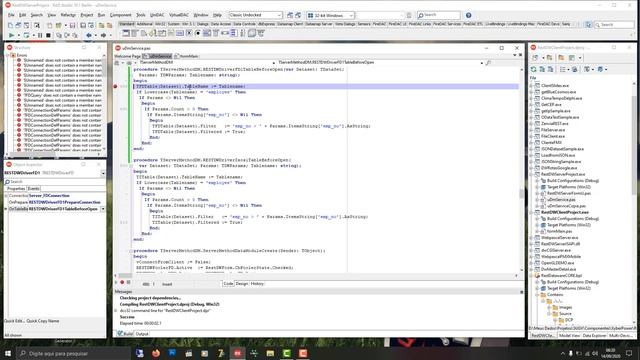
Task: Select the TCheckBox palette component icon
Action: (189, 33)
